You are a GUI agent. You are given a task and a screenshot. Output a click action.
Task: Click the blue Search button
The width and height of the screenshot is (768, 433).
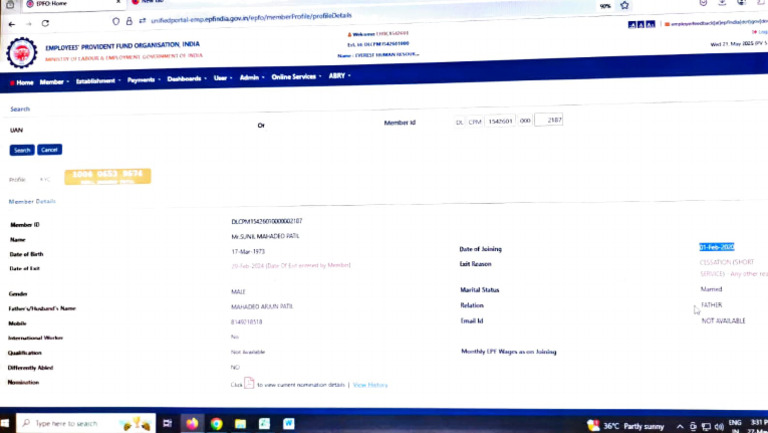[x=22, y=150]
